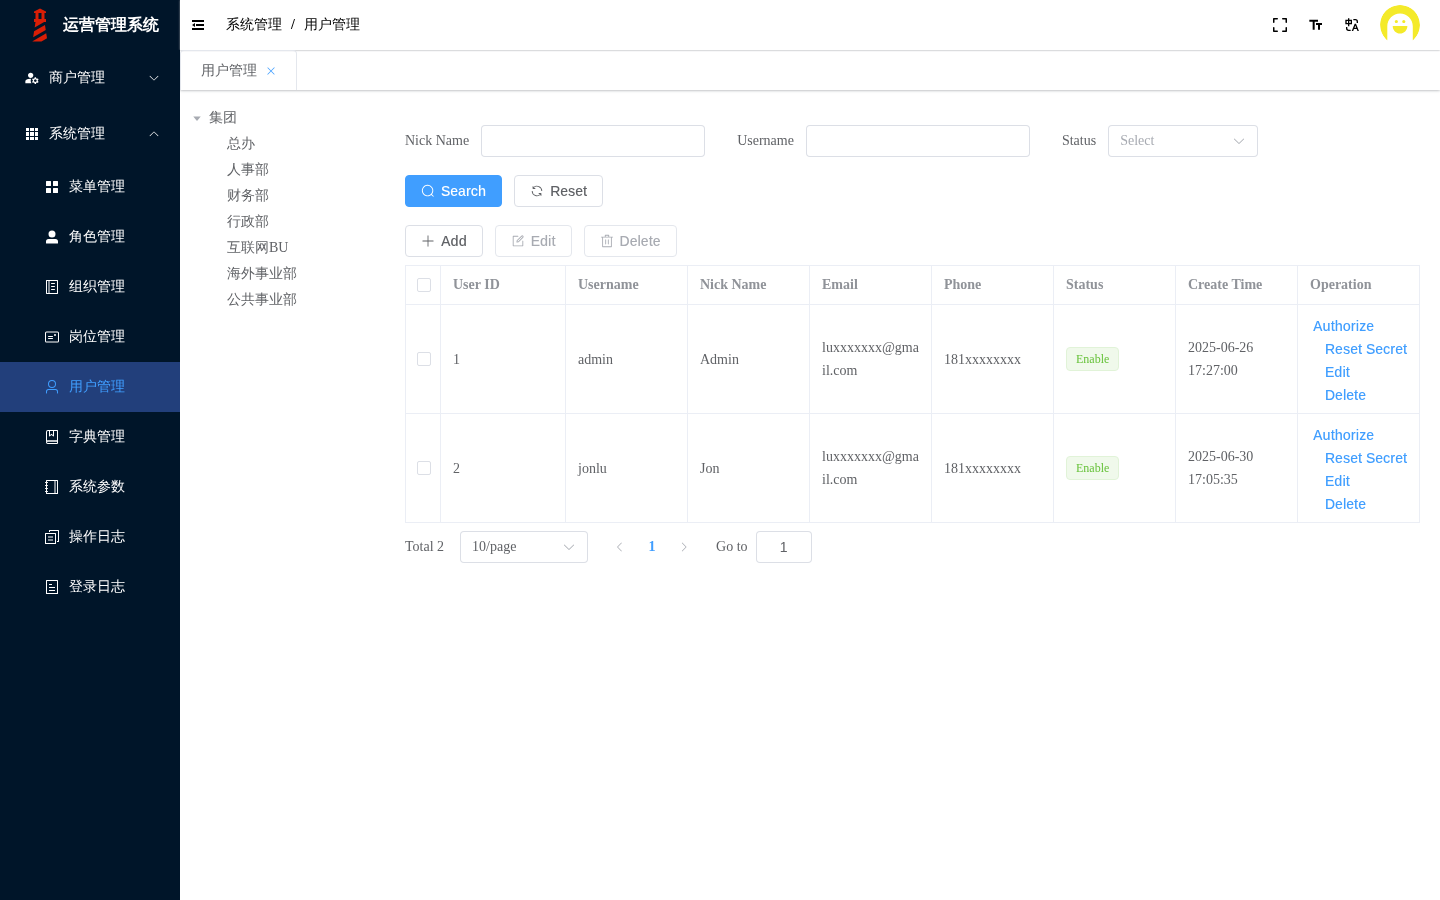Click 系统管理 in the breadcrumb

coord(254,25)
